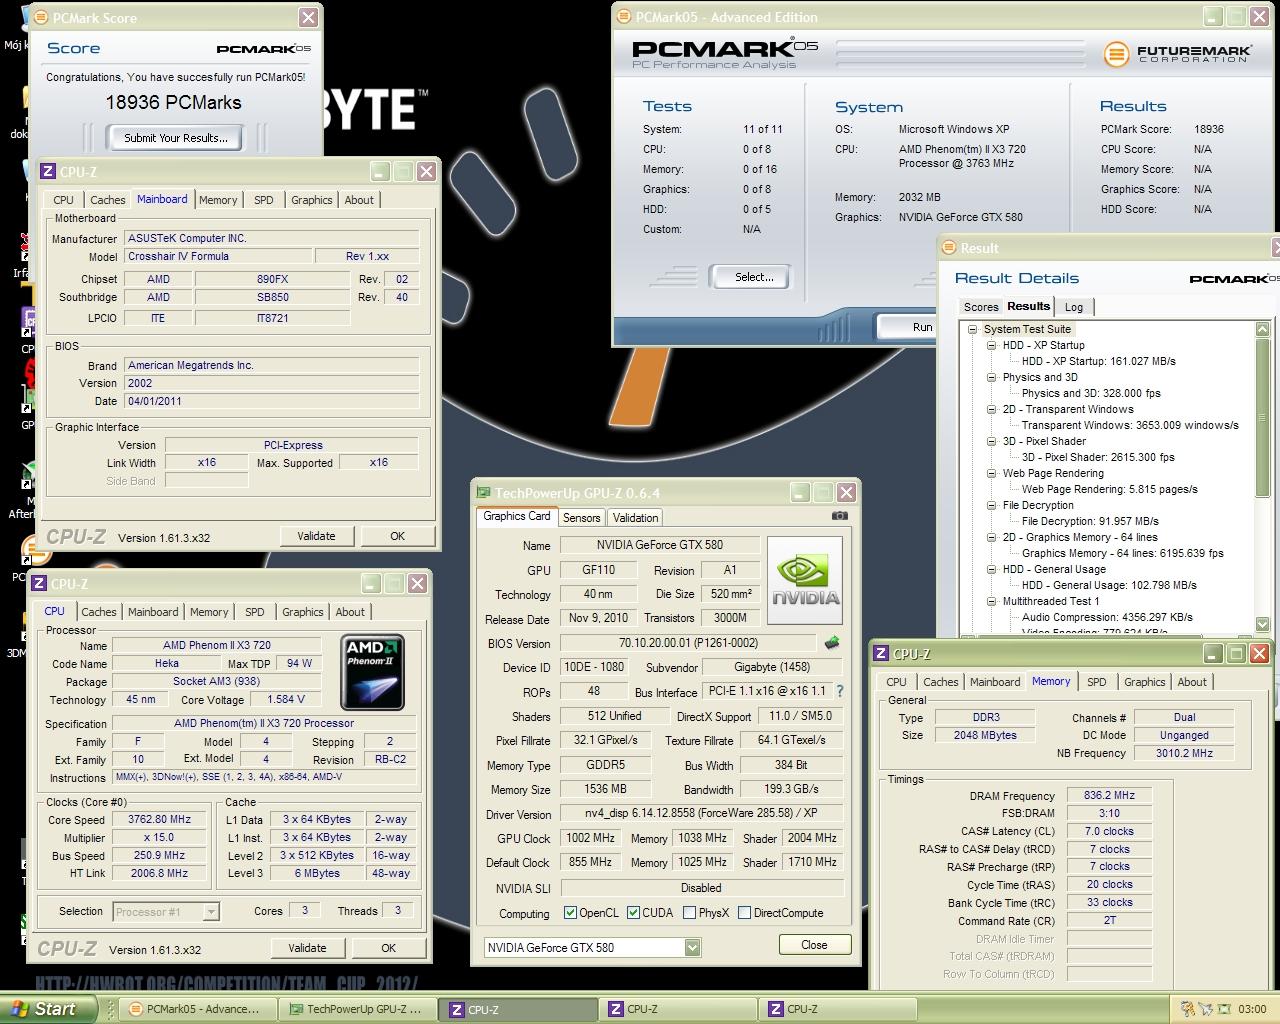This screenshot has height=1024, width=1280.
Task: Collapse the Web Page Rendering node
Action: pyautogui.click(x=991, y=473)
